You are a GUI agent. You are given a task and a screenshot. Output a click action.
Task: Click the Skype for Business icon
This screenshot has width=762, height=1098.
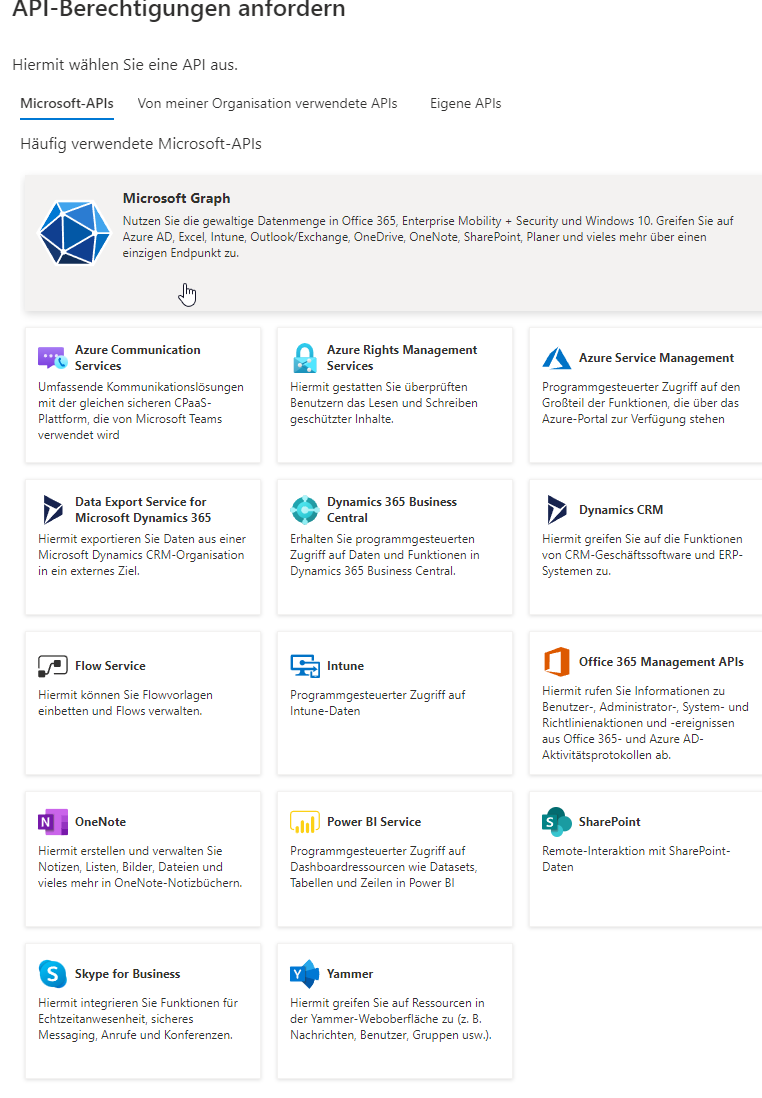tap(53, 974)
